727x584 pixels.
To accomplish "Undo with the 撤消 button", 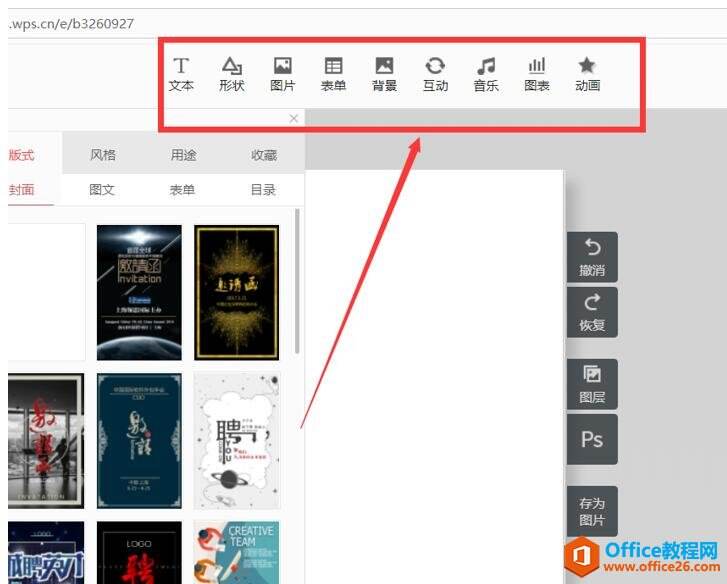I will click(592, 257).
